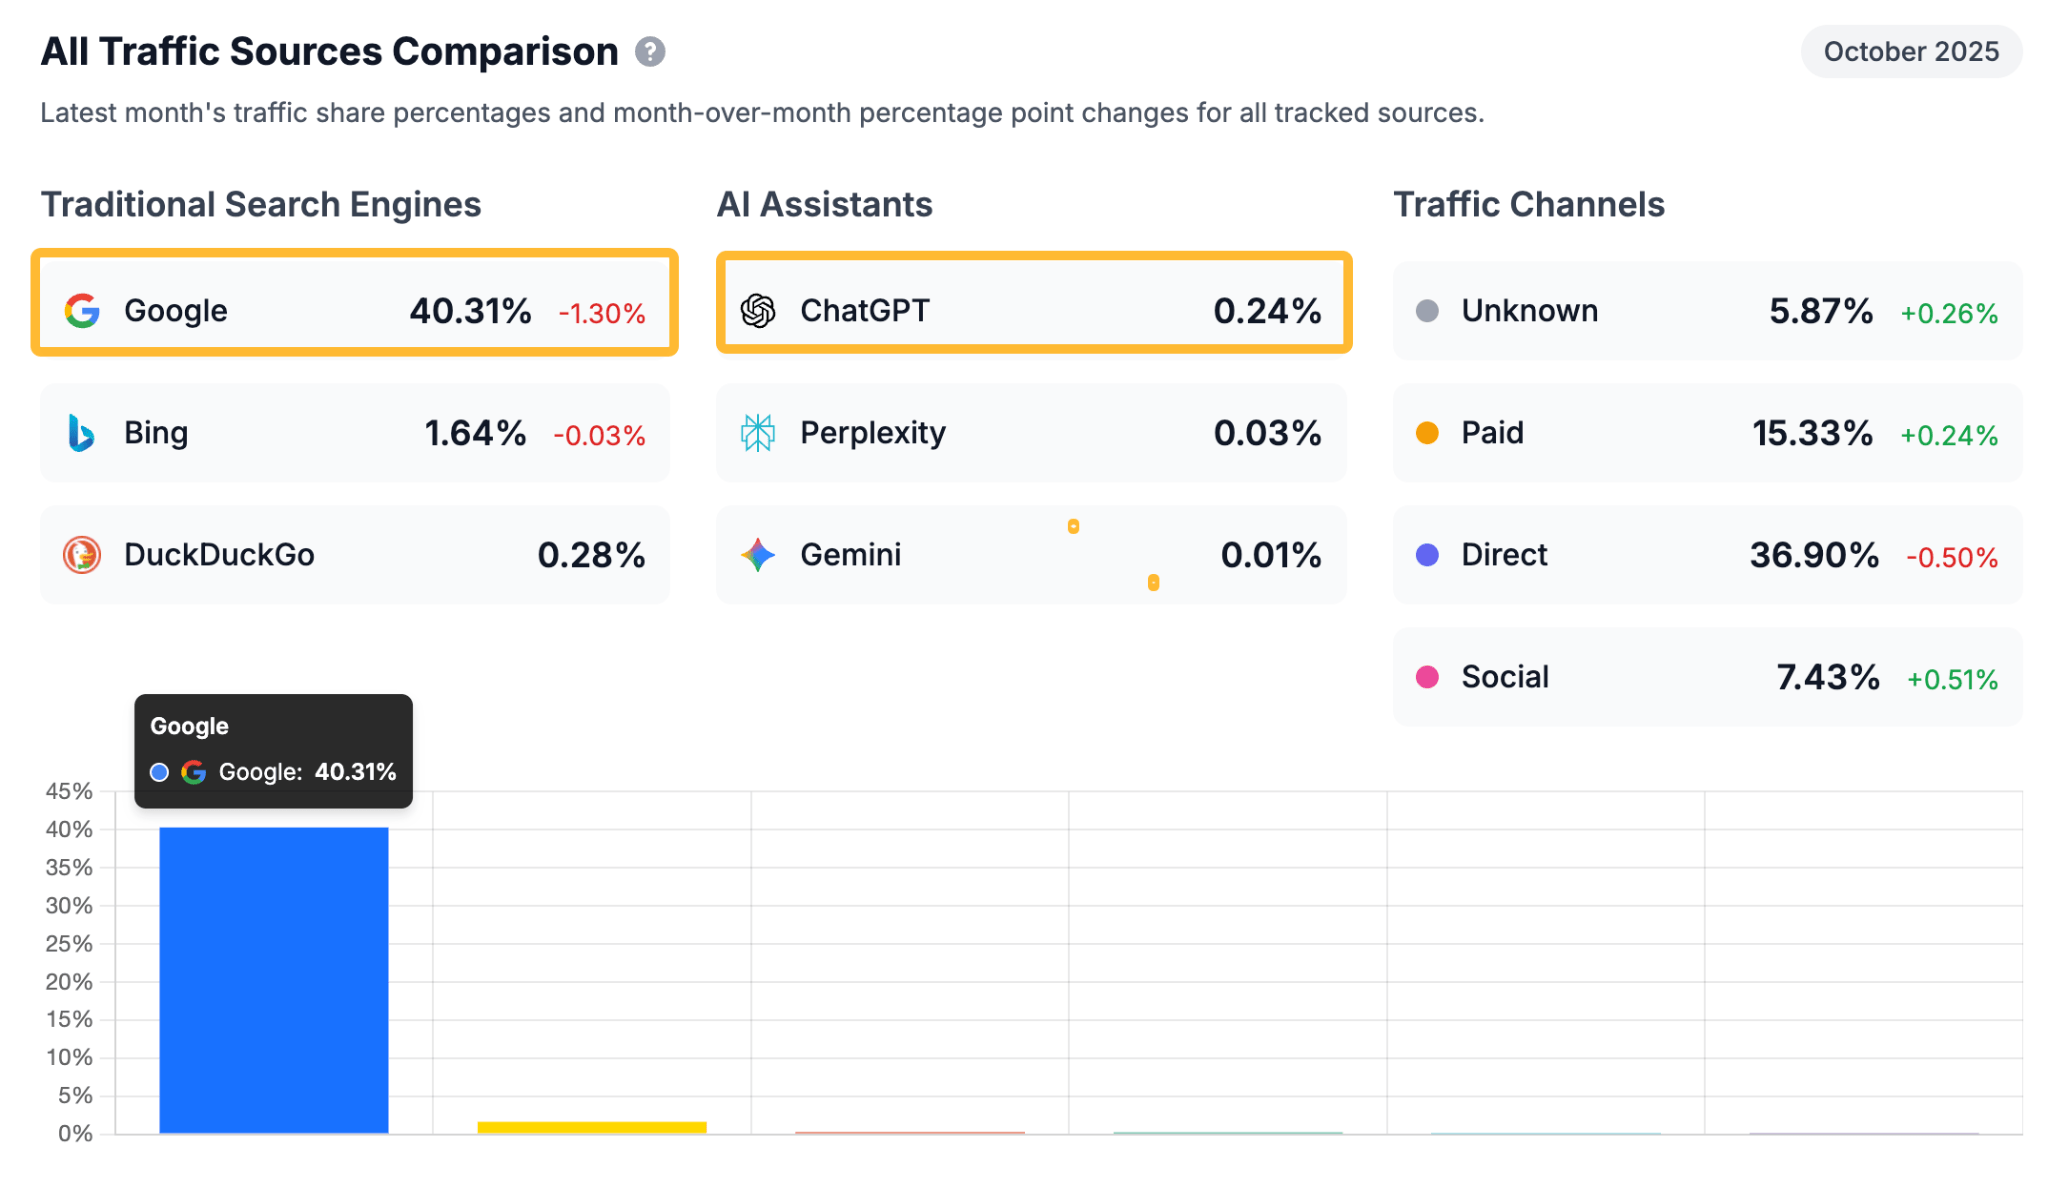The height and width of the screenshot is (1188, 2048).
Task: Click the Google icon inside the tooltip
Action: pos(194,772)
